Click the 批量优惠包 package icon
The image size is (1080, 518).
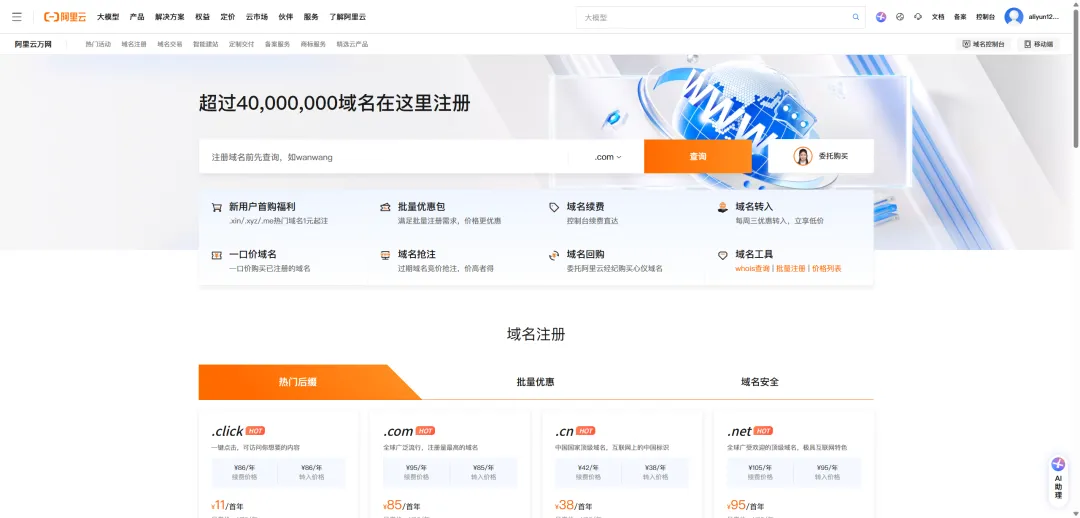tap(385, 207)
